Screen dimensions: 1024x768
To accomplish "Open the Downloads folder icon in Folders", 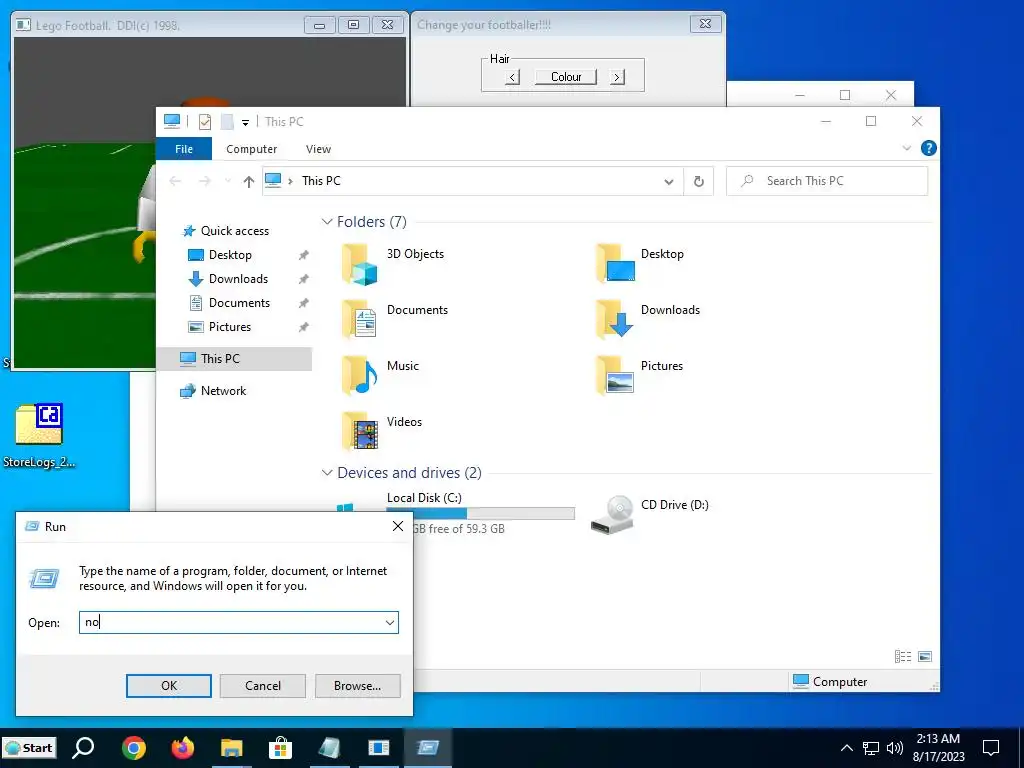I will tap(615, 319).
